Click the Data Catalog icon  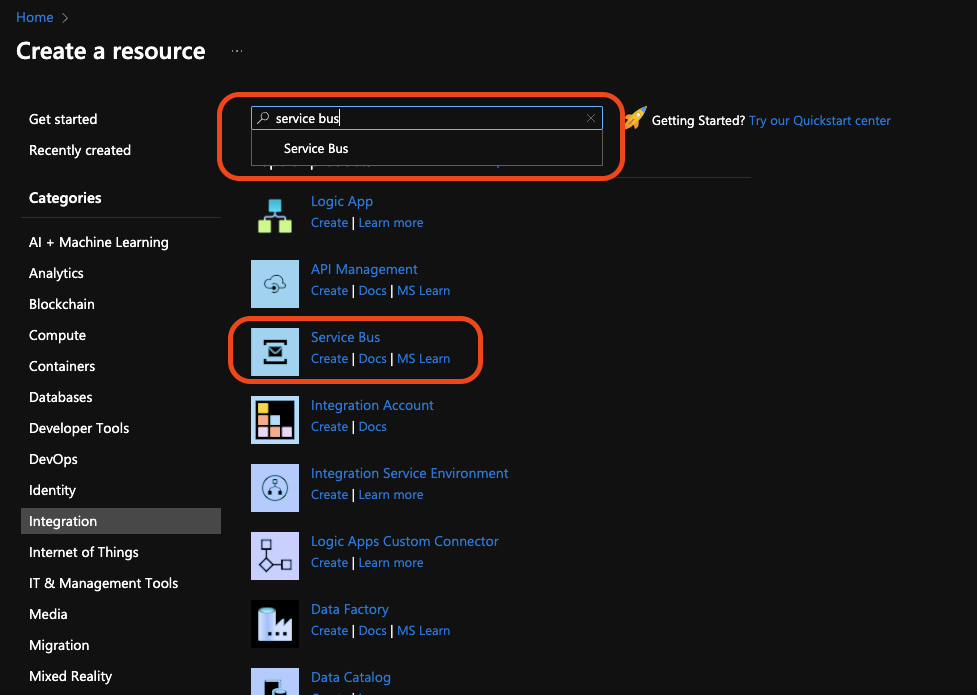[275, 681]
